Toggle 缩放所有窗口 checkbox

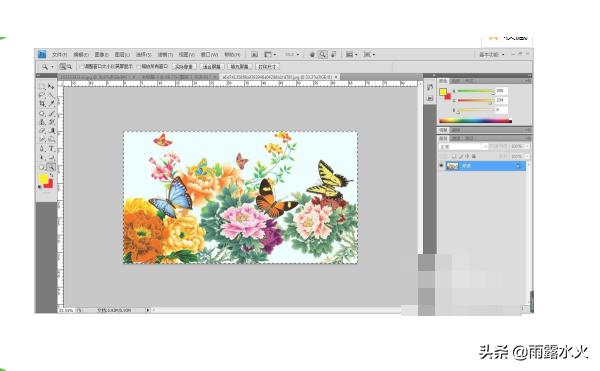(x=139, y=67)
